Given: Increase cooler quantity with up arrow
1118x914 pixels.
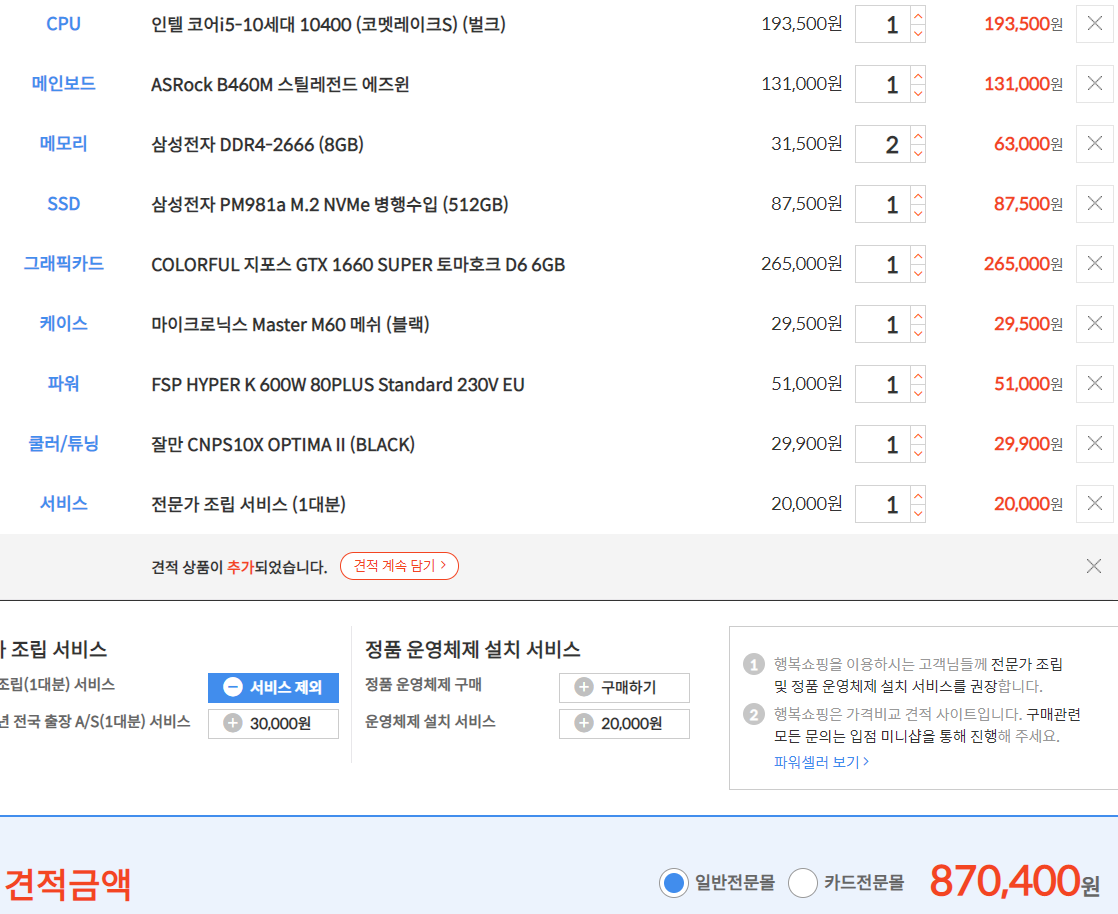Looking at the screenshot, I should tap(918, 434).
